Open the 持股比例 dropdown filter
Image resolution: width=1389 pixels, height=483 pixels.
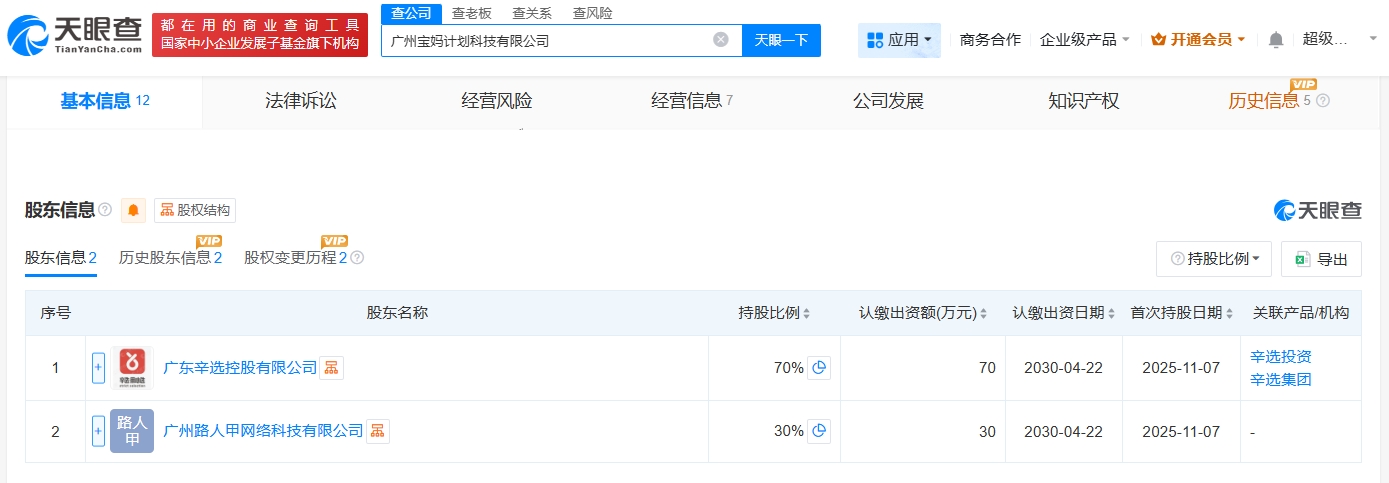[x=1214, y=259]
